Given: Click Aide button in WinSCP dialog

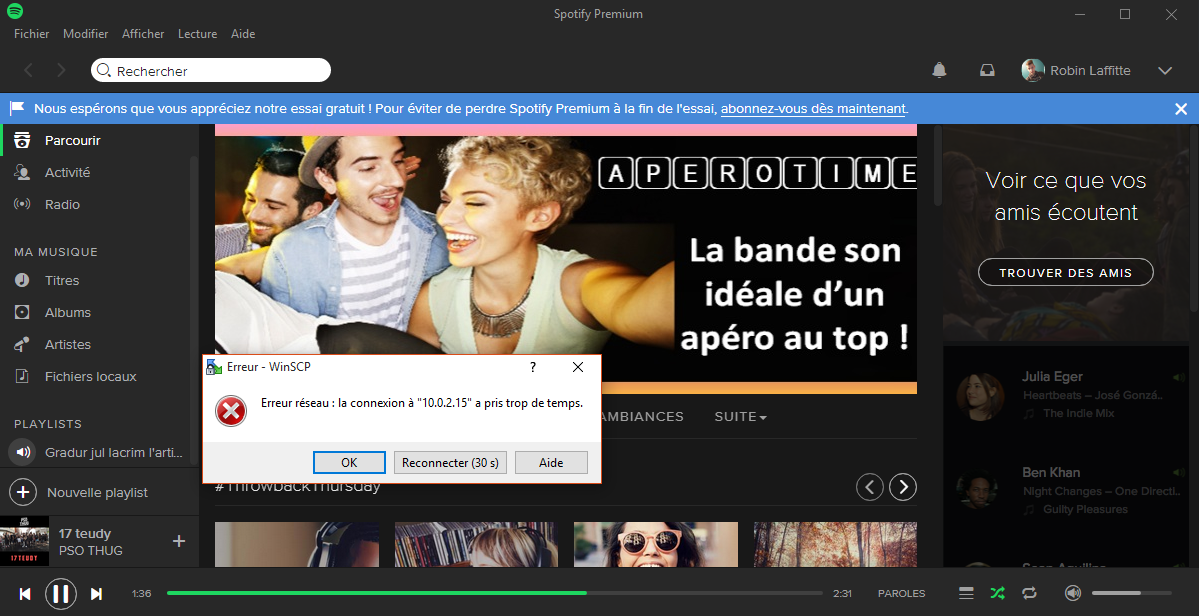Looking at the screenshot, I should [x=551, y=462].
